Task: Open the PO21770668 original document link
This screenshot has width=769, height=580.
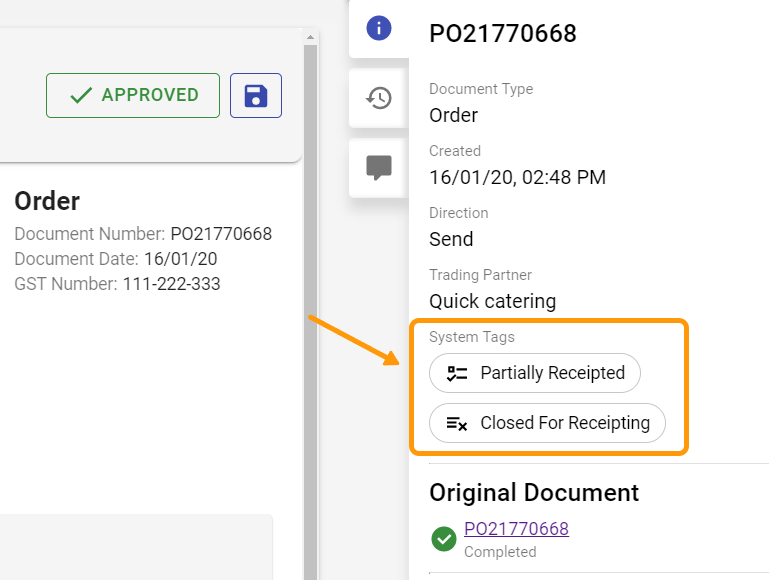Action: [516, 529]
